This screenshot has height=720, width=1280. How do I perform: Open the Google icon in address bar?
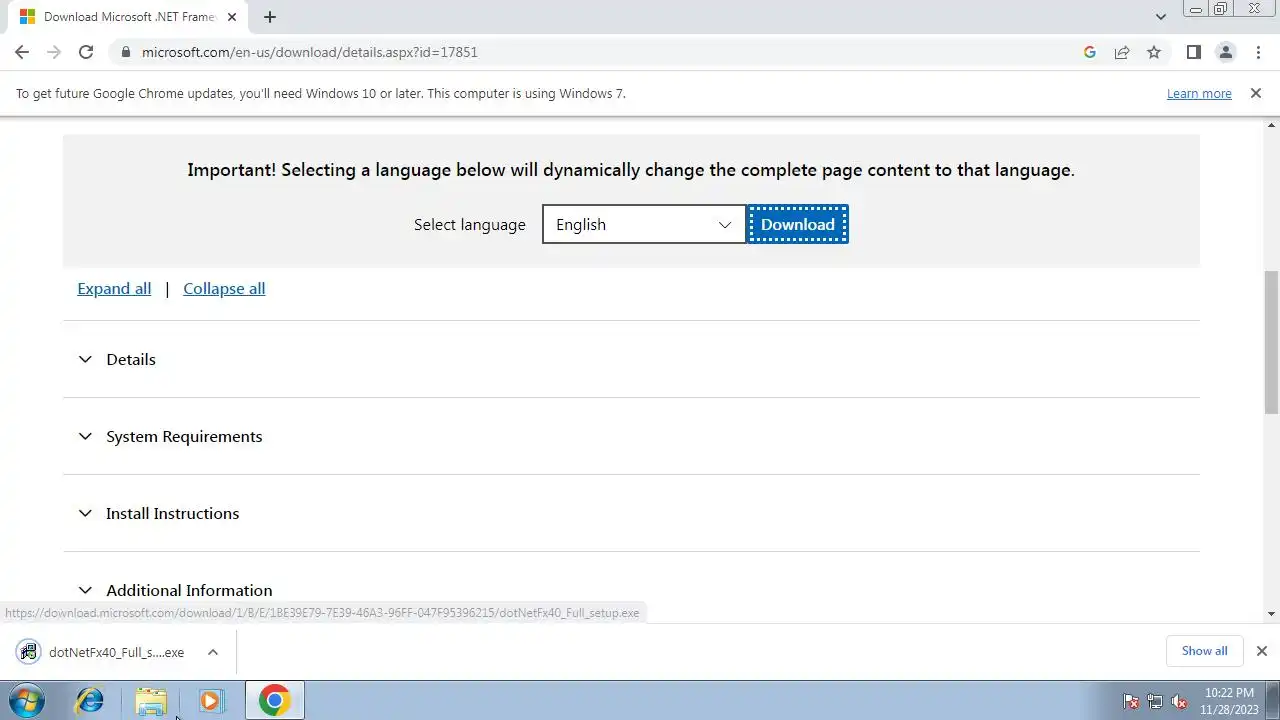coord(1090,52)
